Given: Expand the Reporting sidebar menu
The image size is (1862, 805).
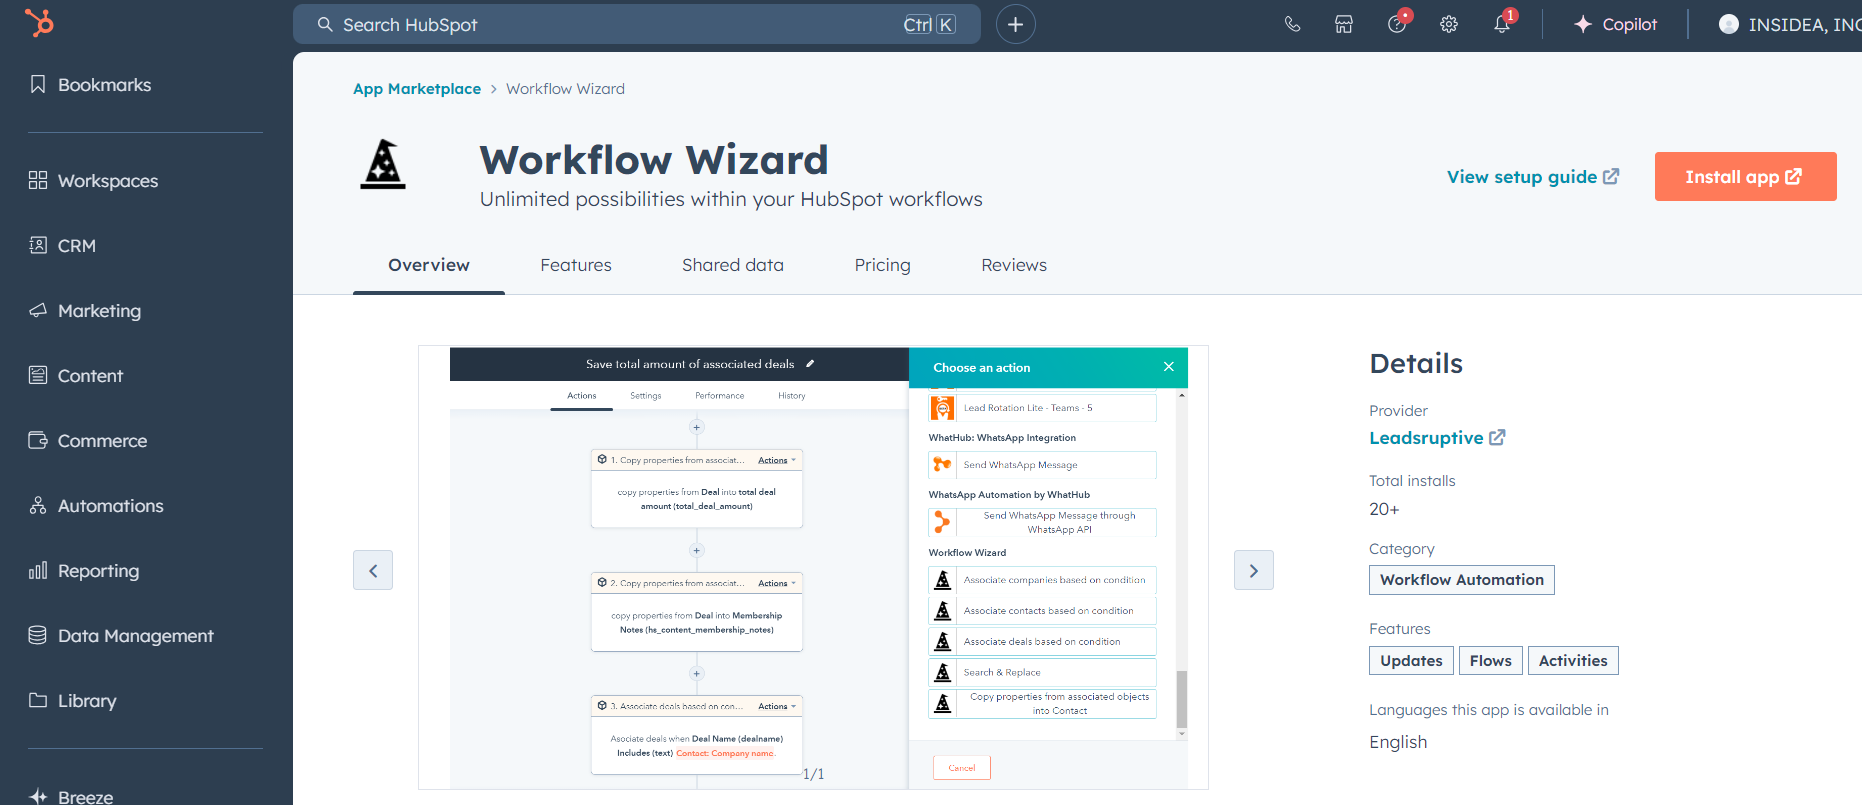Looking at the screenshot, I should [98, 571].
